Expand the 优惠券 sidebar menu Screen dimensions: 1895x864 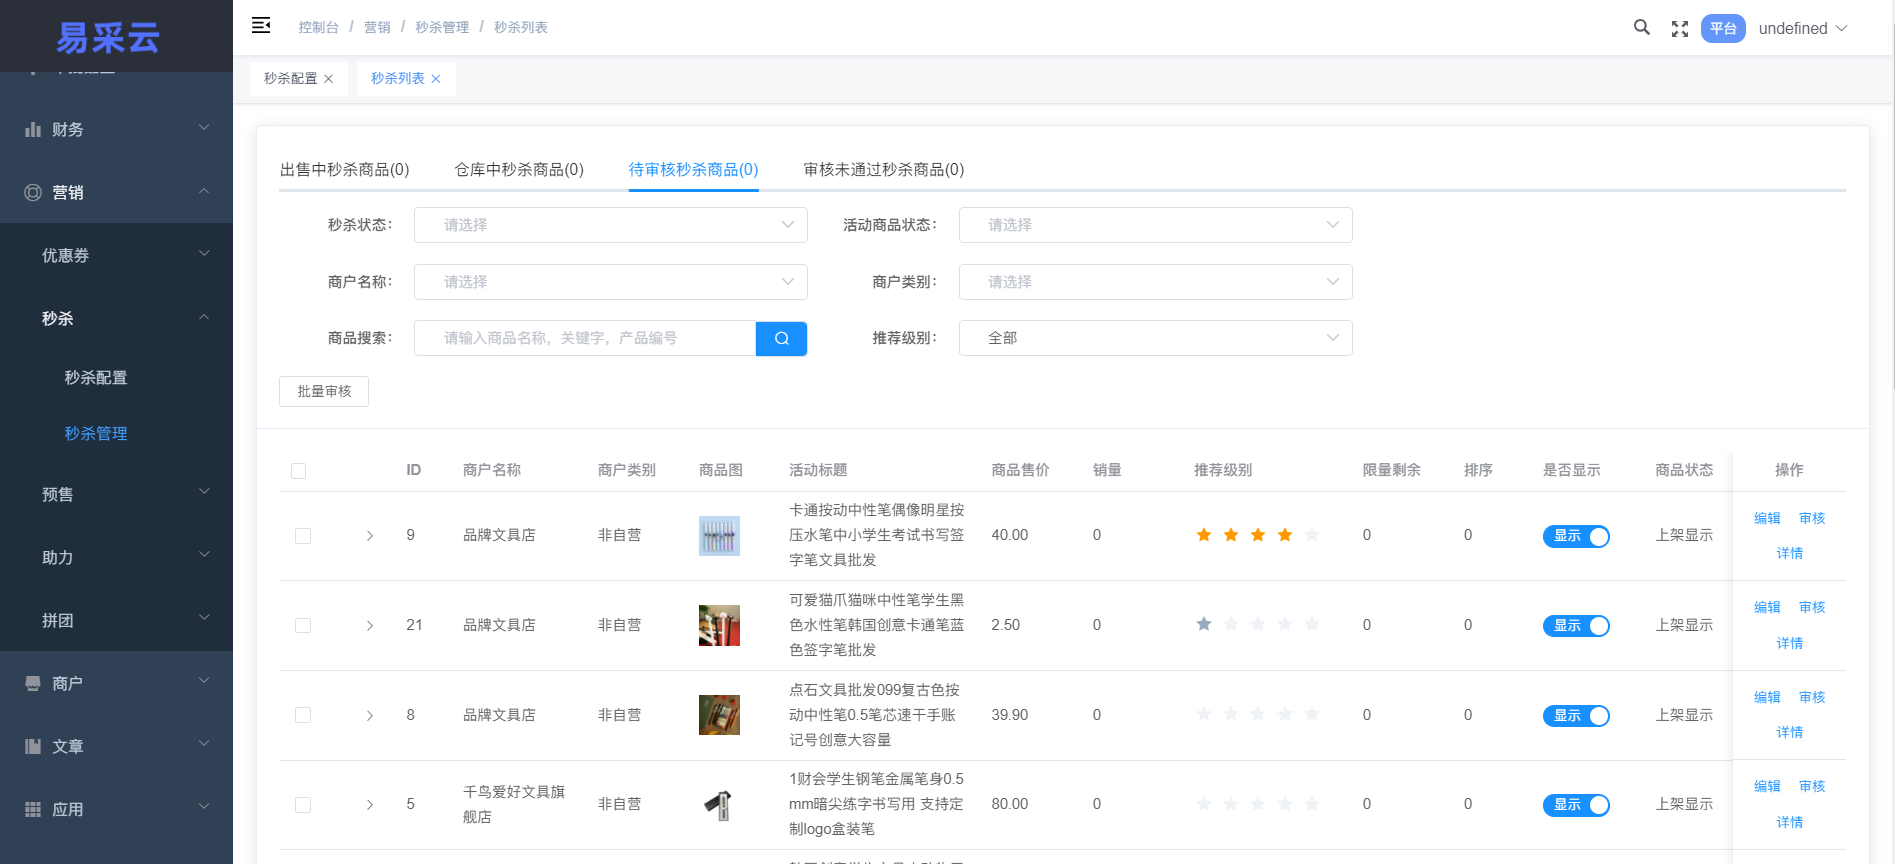pos(116,255)
